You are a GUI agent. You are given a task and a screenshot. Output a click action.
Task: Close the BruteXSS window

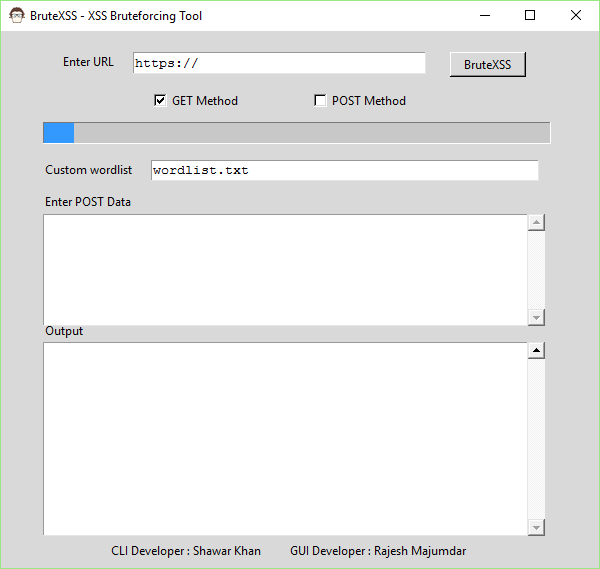576,16
